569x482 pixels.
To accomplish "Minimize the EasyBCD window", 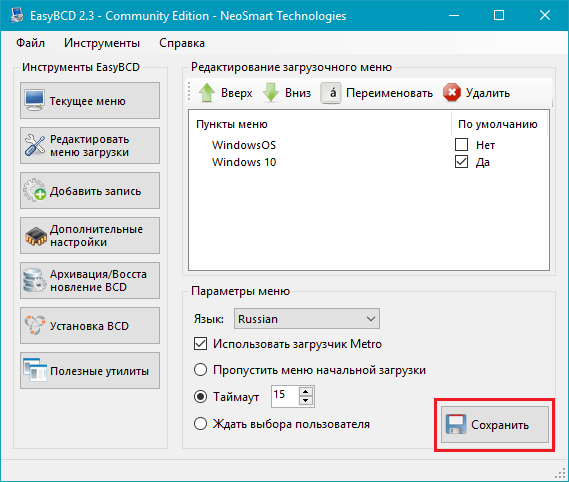I will (454, 16).
